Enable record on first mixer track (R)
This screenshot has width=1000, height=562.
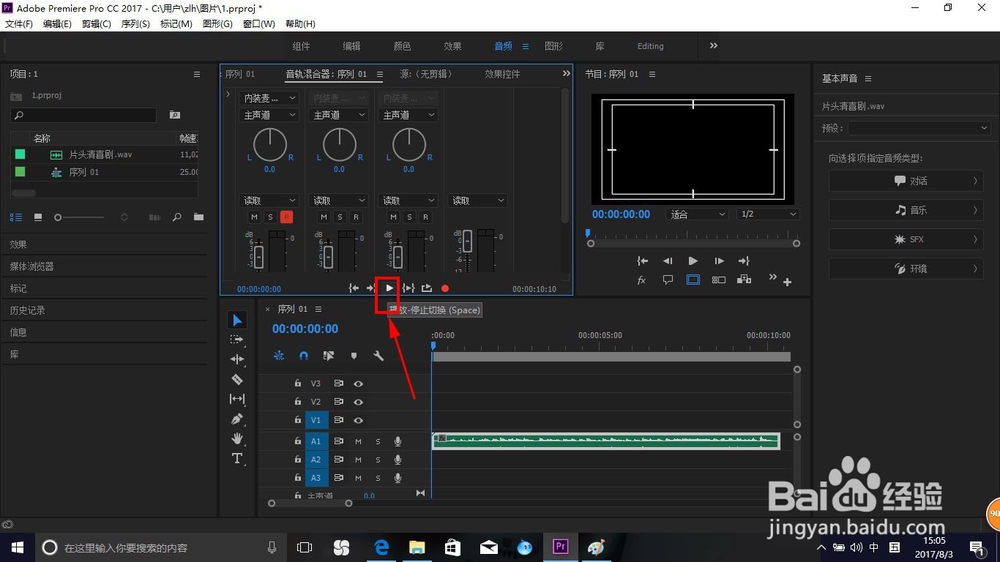286,217
